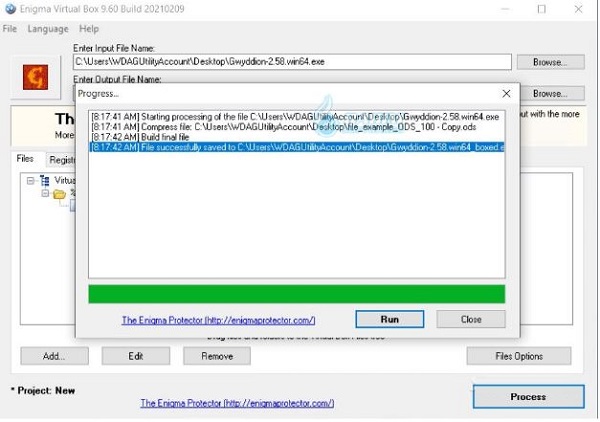This screenshot has height=422, width=600.
Task: Click Browse next to the input file name
Action: tap(551, 62)
